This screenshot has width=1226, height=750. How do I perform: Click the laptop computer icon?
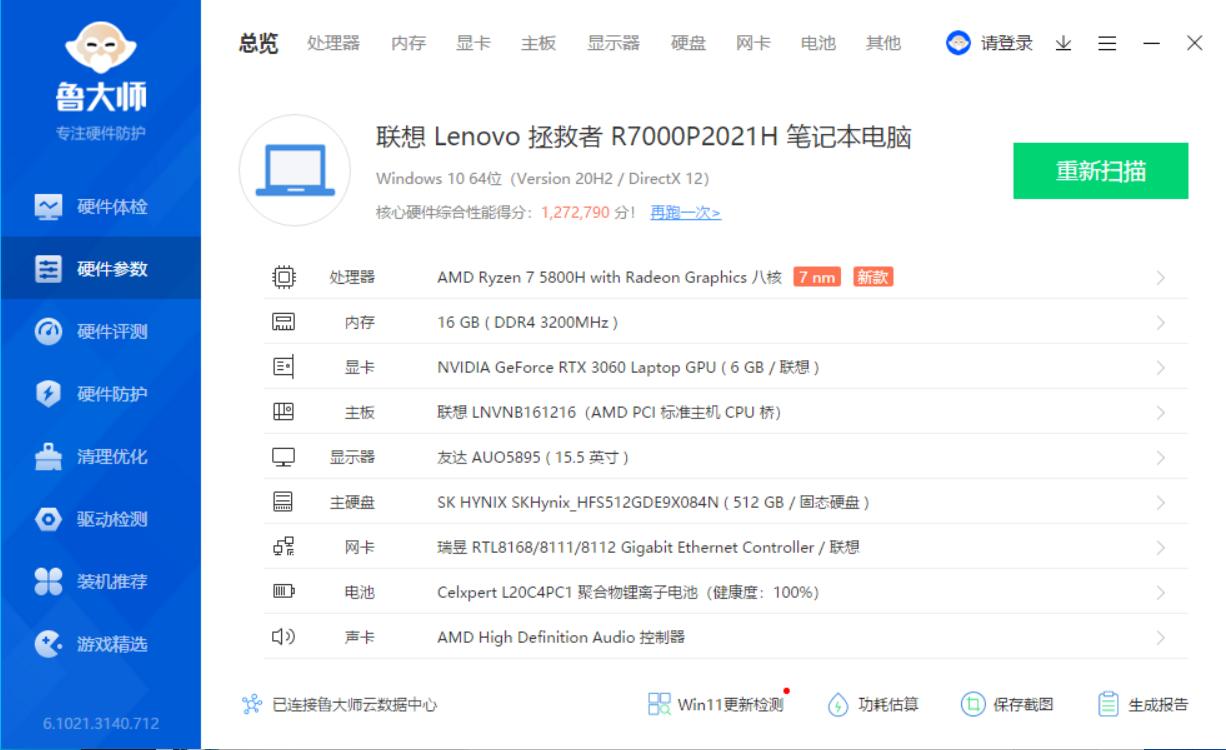coord(295,170)
